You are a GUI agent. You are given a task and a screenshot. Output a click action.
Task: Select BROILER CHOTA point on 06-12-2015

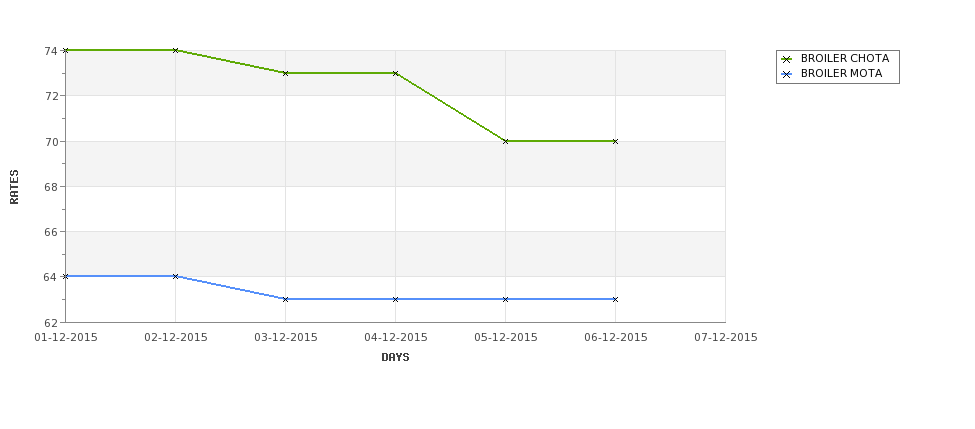click(616, 141)
